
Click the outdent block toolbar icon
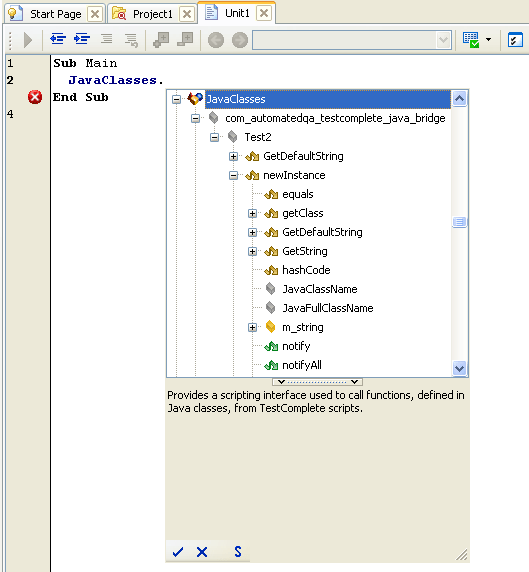58,39
